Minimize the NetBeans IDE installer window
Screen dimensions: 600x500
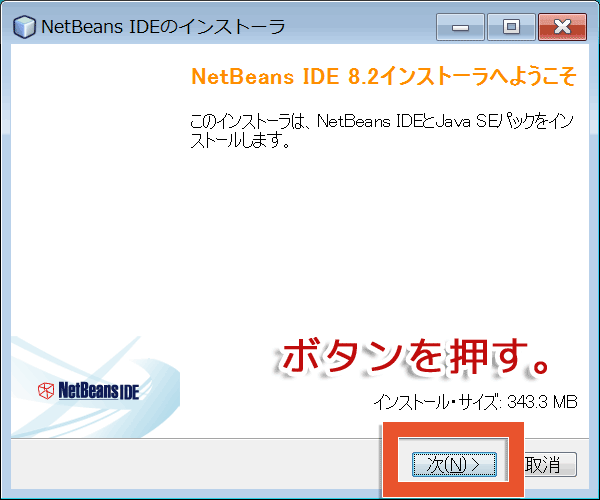coord(460,27)
